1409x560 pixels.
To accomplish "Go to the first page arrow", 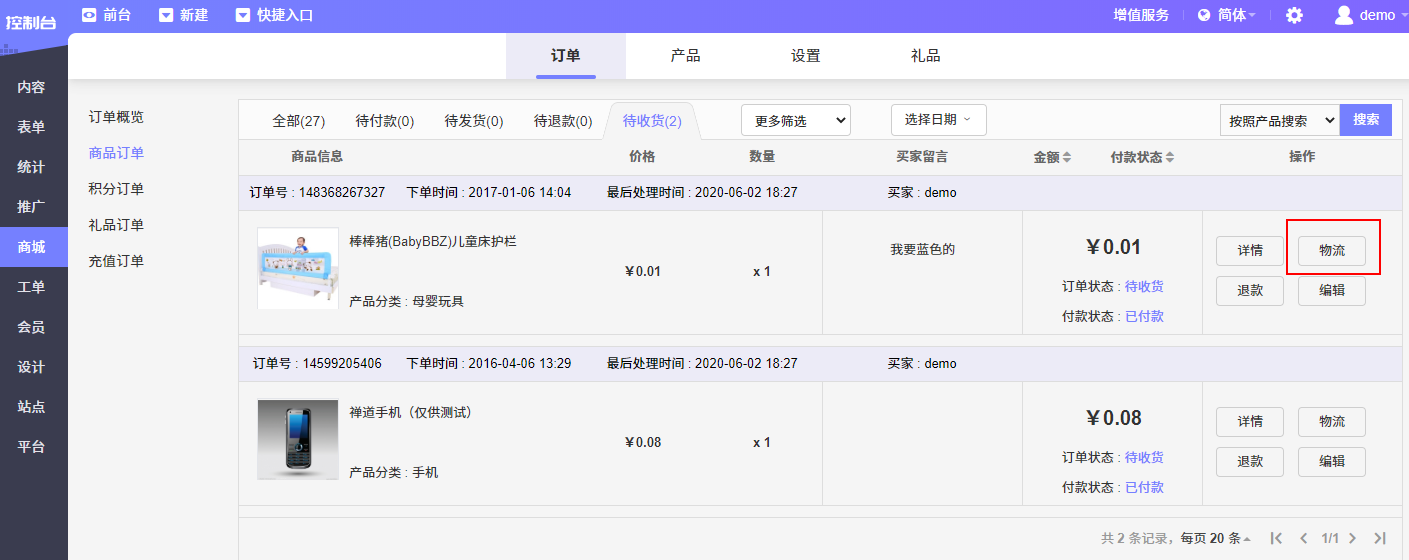I will (1276, 538).
